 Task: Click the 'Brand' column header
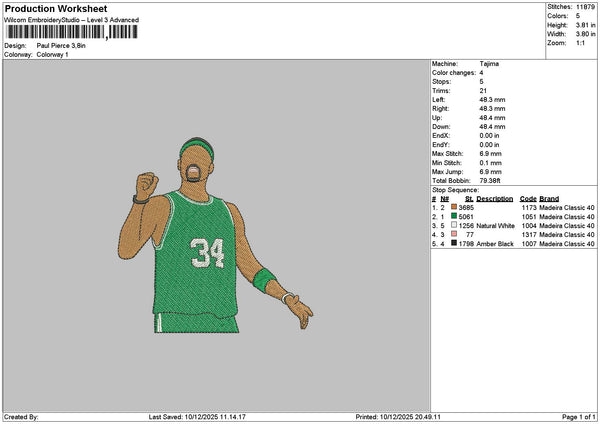coord(549,199)
